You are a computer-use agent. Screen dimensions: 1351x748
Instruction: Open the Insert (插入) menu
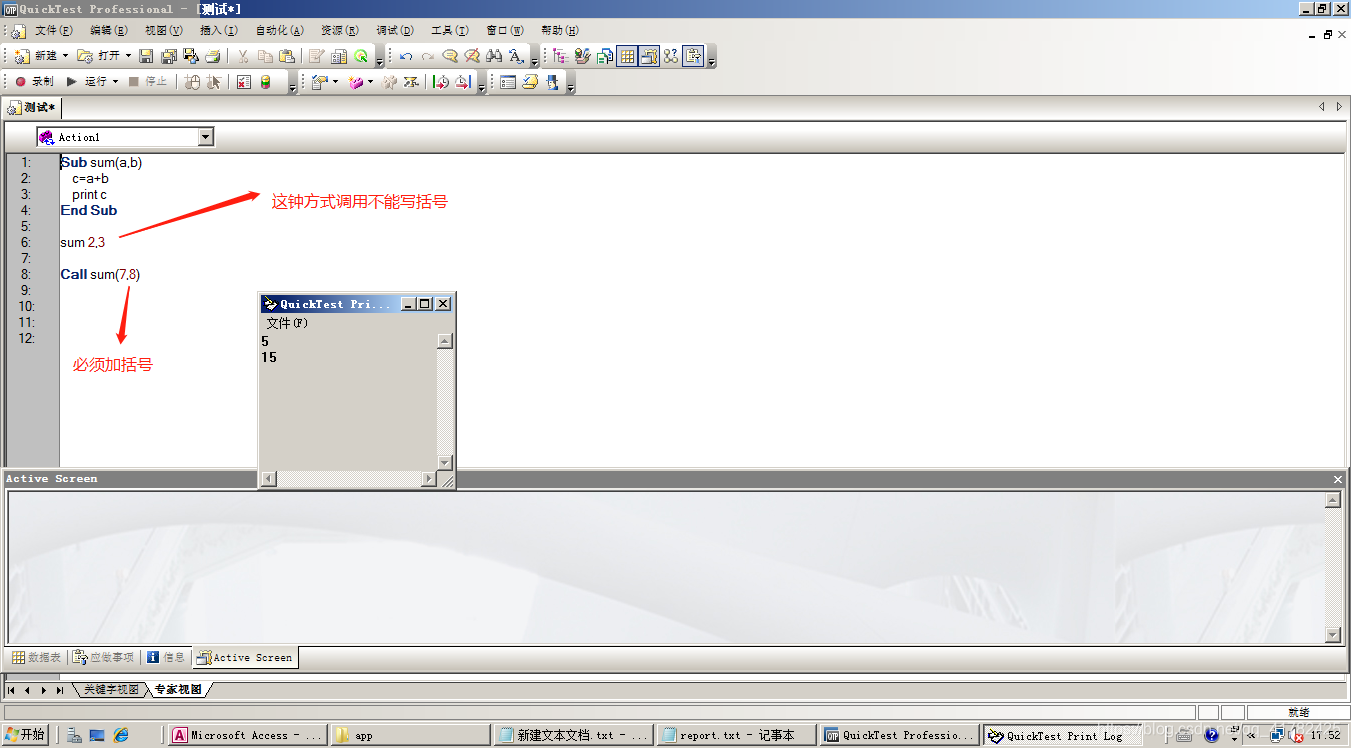click(x=219, y=31)
